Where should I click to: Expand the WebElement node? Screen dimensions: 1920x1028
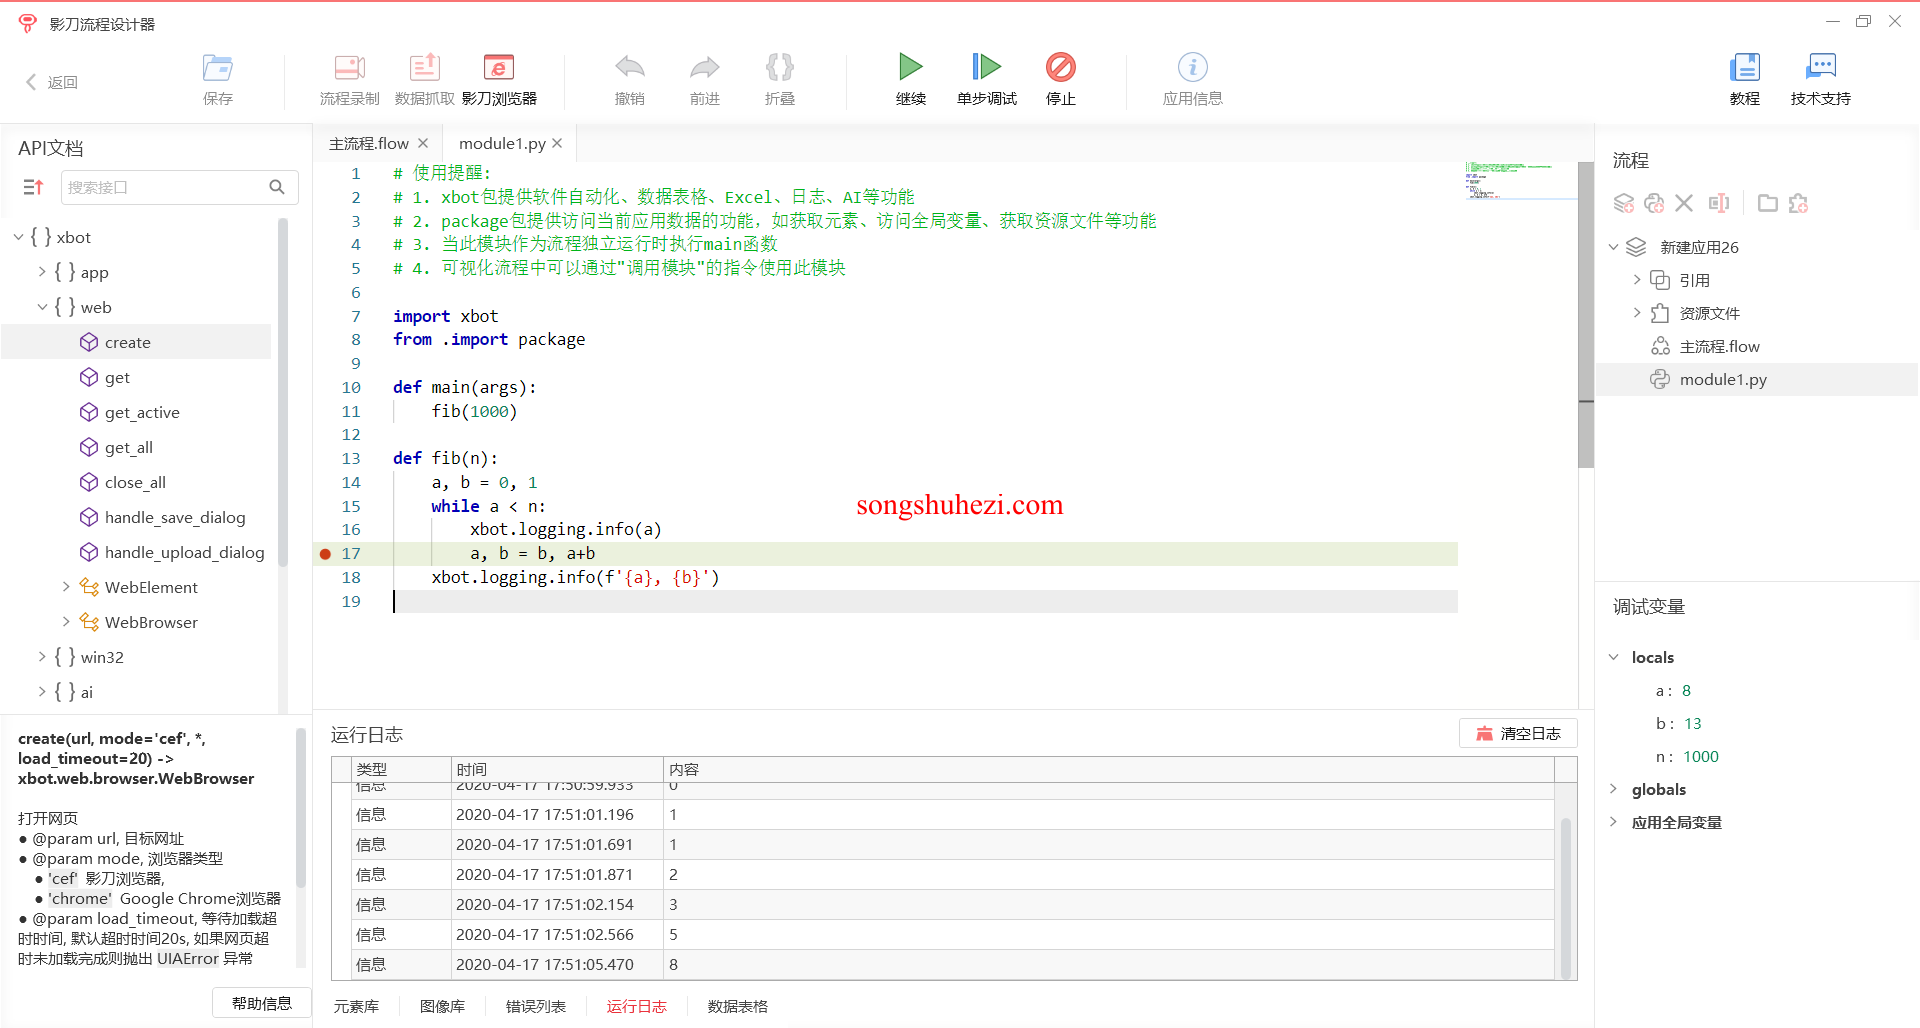(x=66, y=587)
